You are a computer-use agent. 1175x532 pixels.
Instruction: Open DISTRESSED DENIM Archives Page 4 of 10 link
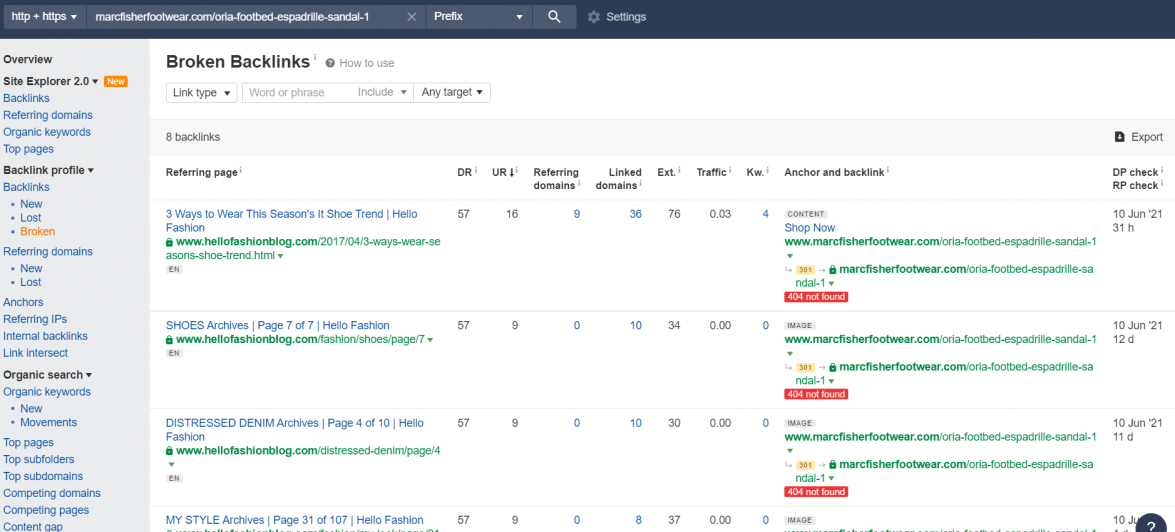294,429
